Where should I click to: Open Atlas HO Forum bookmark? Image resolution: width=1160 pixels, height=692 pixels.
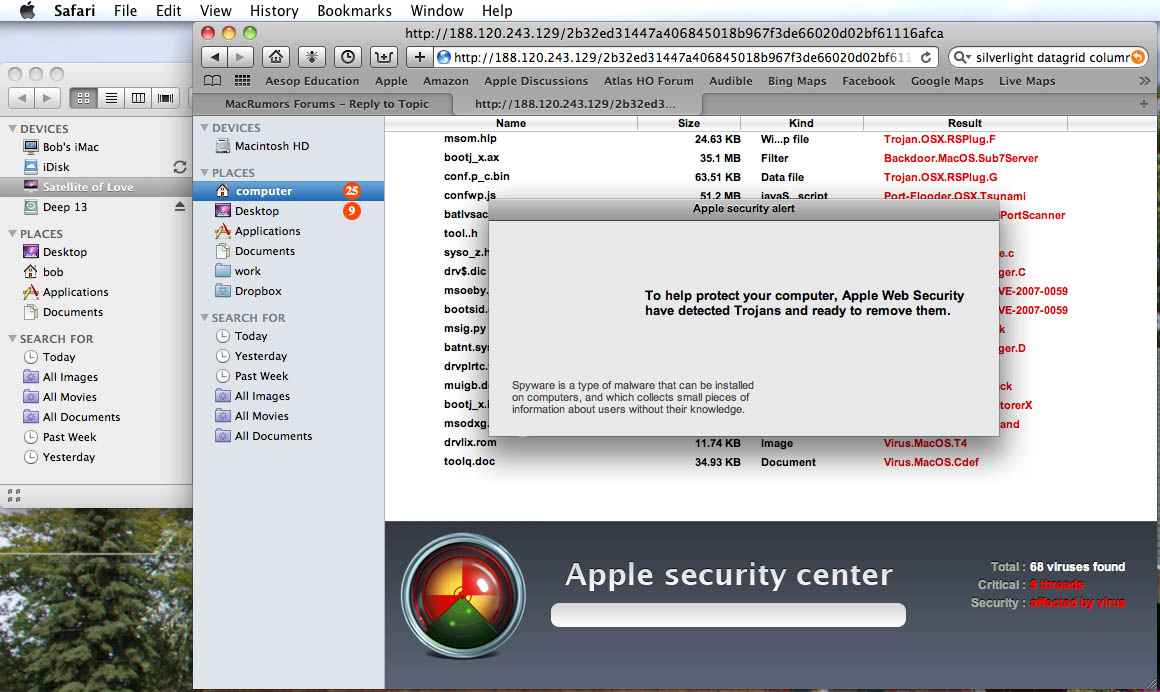649,81
